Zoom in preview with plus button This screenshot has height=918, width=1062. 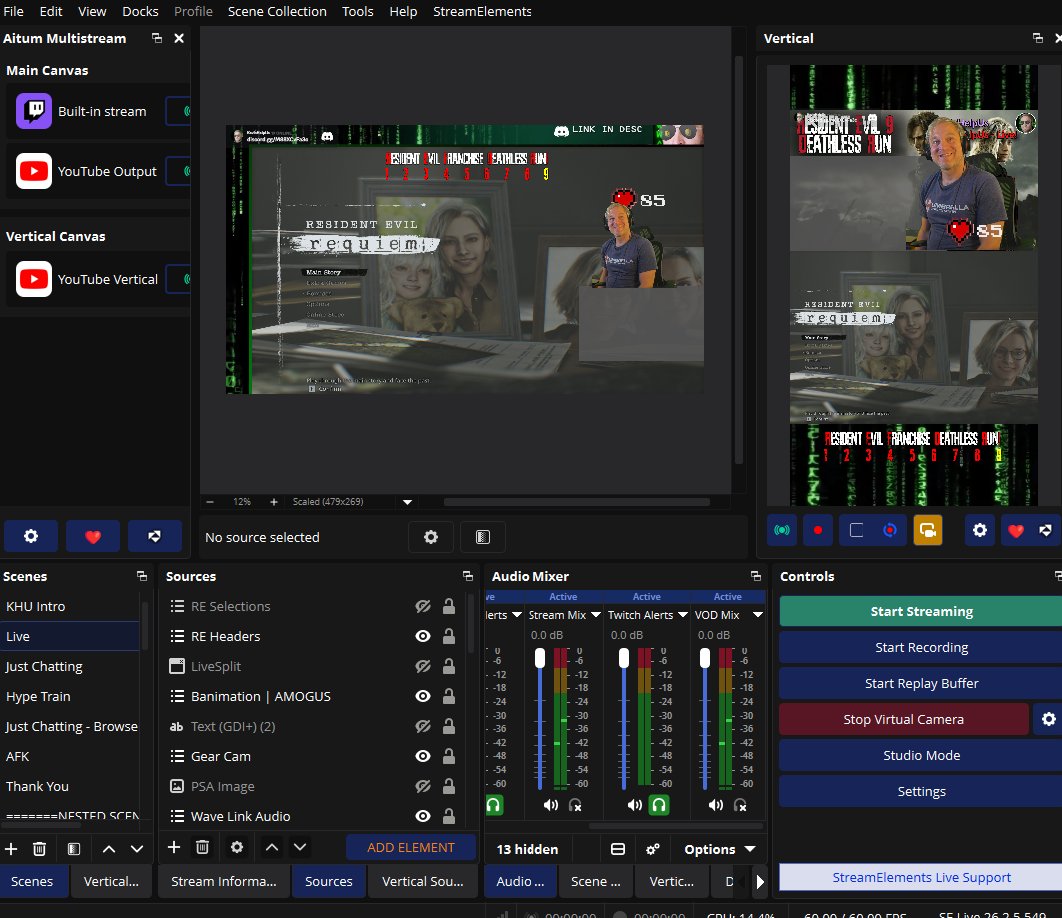(274, 502)
